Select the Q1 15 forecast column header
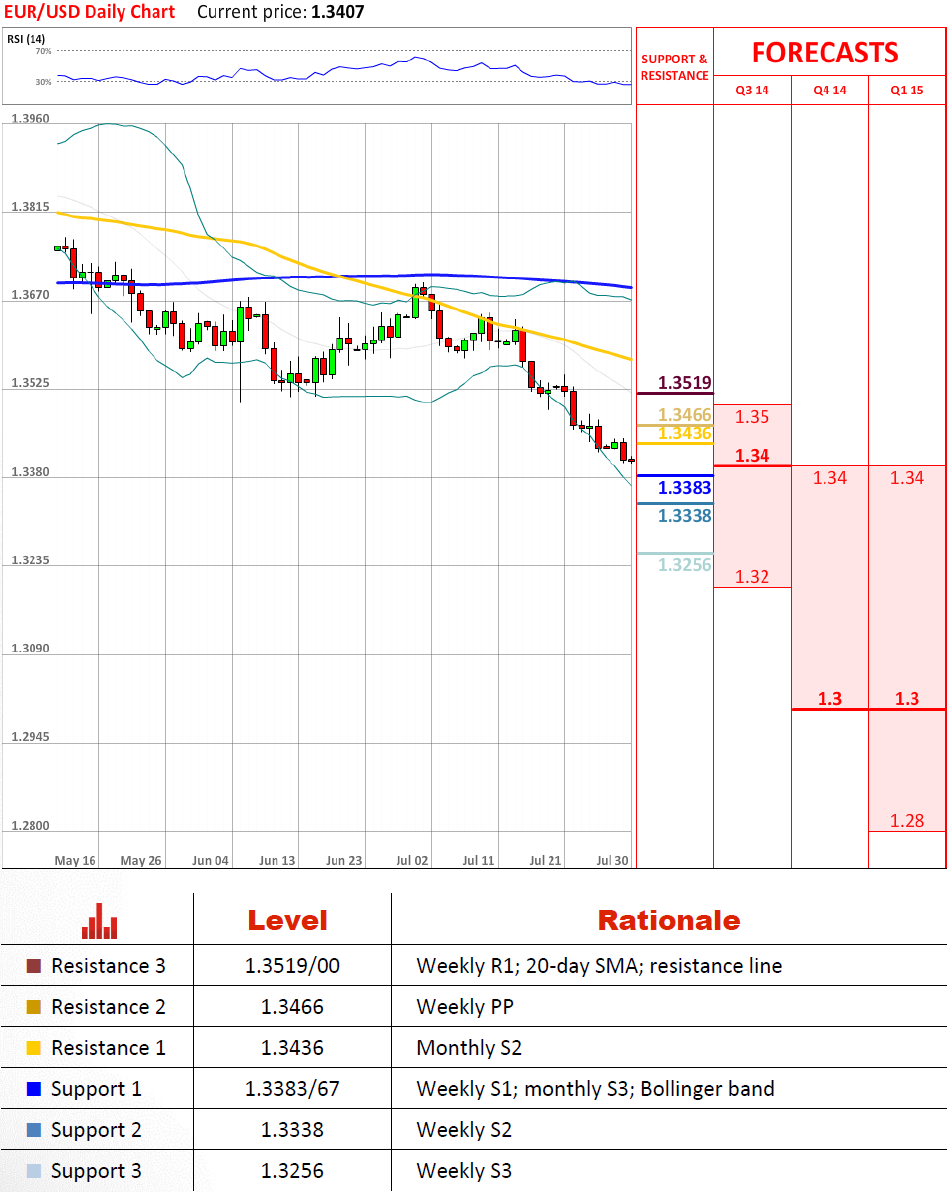 [907, 90]
